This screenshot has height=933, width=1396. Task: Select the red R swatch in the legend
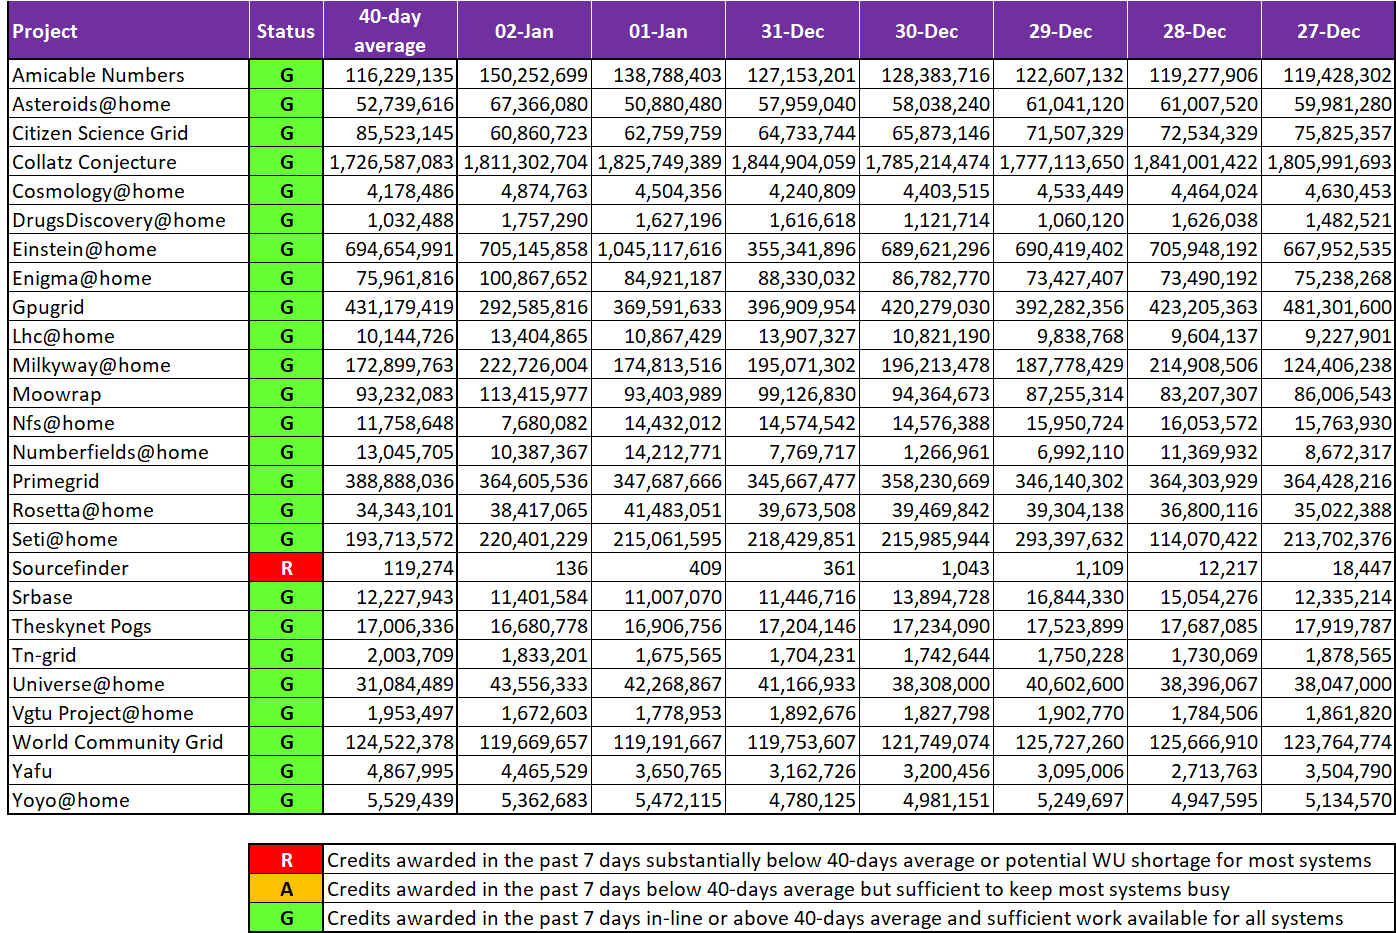[x=286, y=860]
